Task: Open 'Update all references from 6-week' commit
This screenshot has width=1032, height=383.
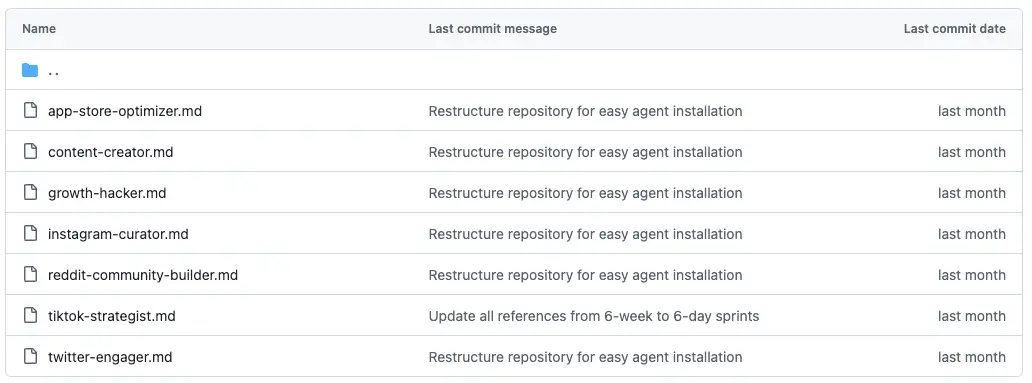Action: tap(594, 316)
